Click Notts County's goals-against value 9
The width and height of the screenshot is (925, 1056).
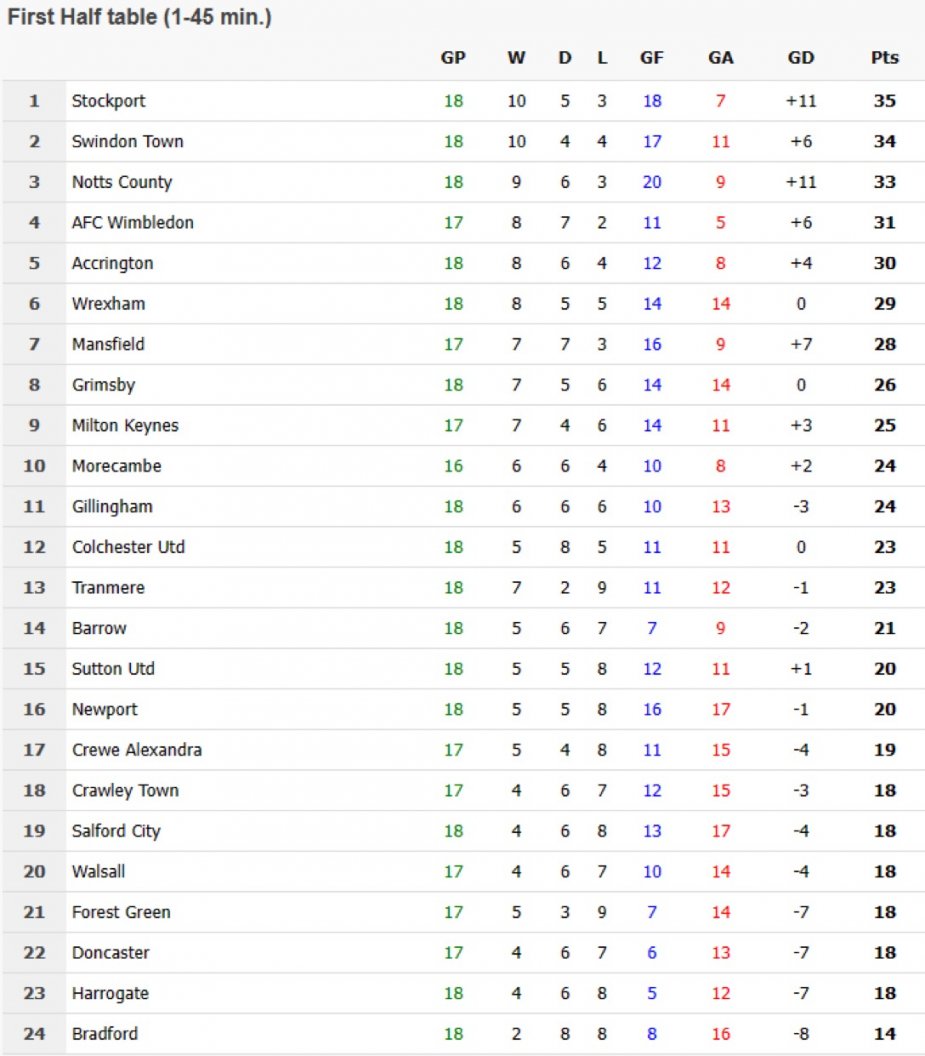coord(720,182)
